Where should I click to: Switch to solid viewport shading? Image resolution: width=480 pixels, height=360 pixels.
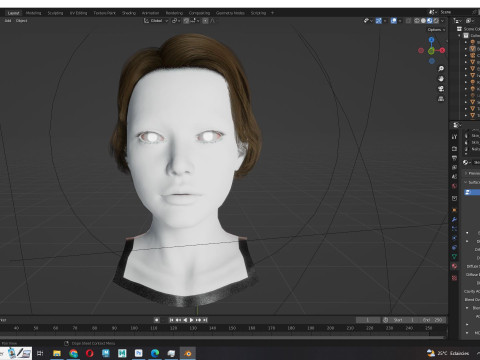click(423, 21)
